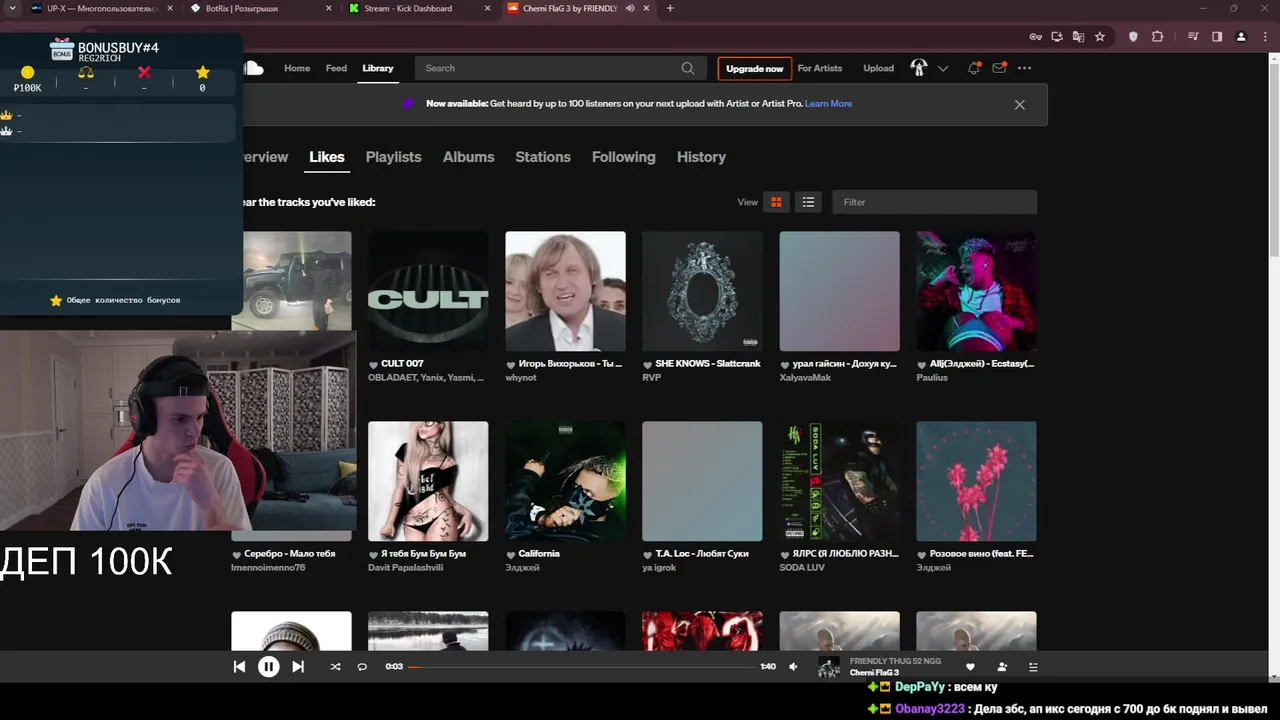Open the Playlists library tab

[x=393, y=157]
